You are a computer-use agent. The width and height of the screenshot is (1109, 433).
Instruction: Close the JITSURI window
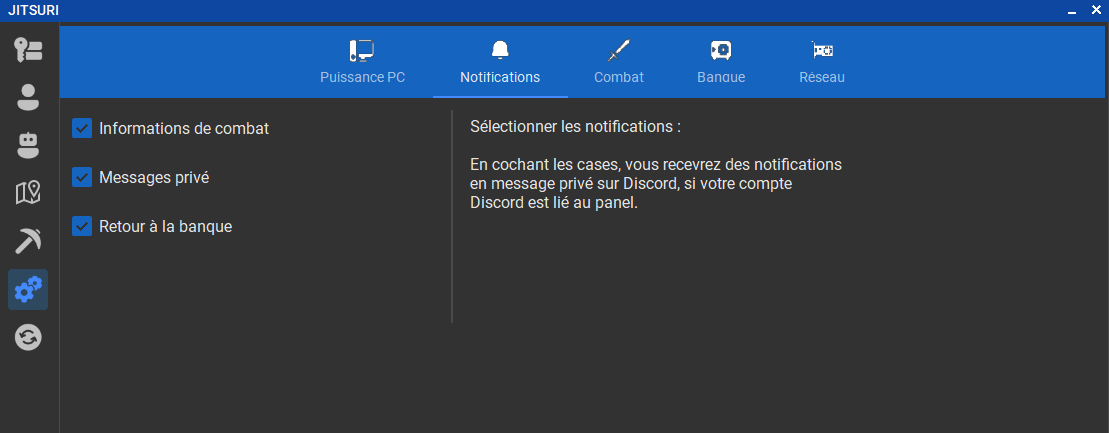click(x=1096, y=10)
